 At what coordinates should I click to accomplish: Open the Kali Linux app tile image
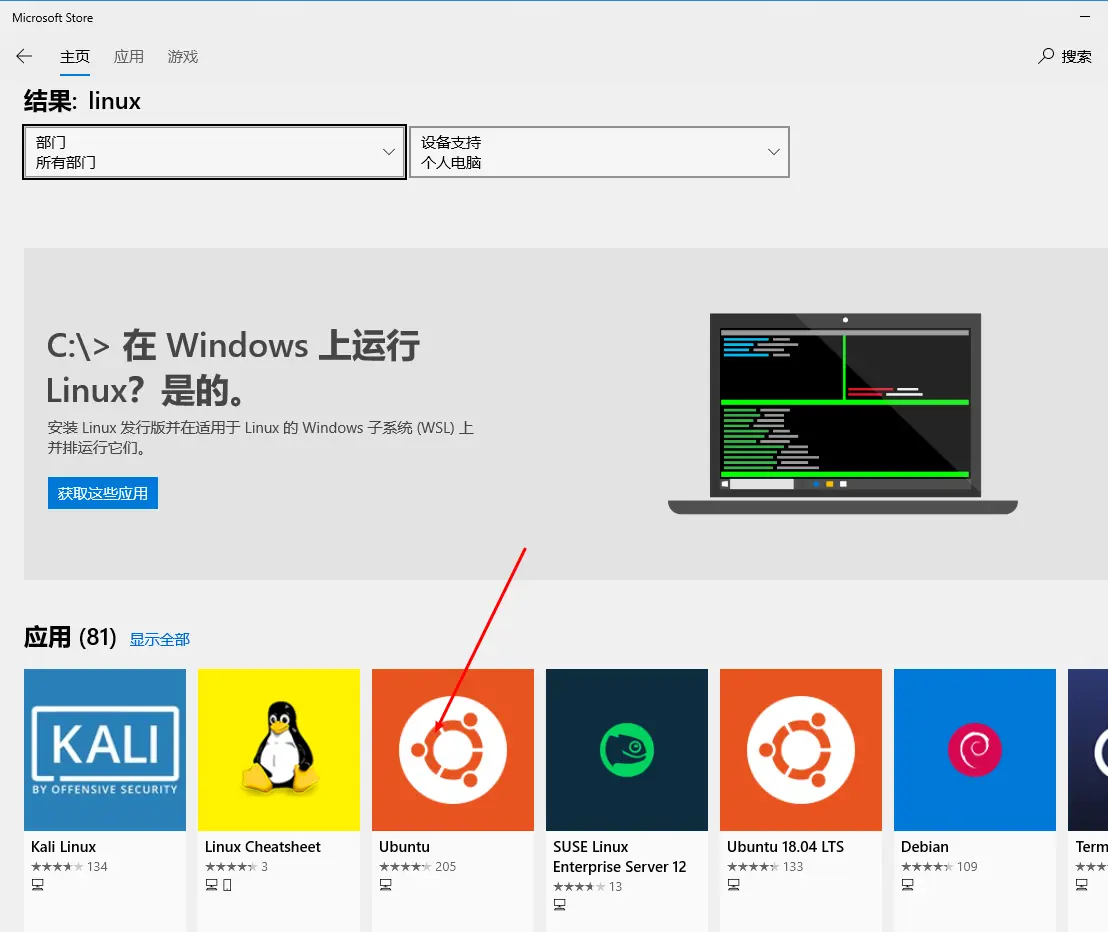pos(105,750)
